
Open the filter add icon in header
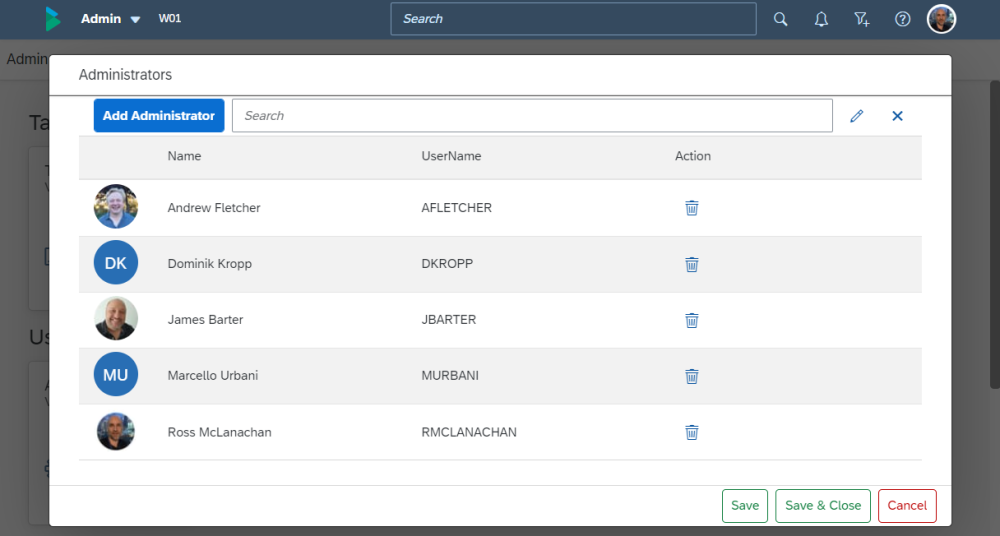(x=861, y=19)
